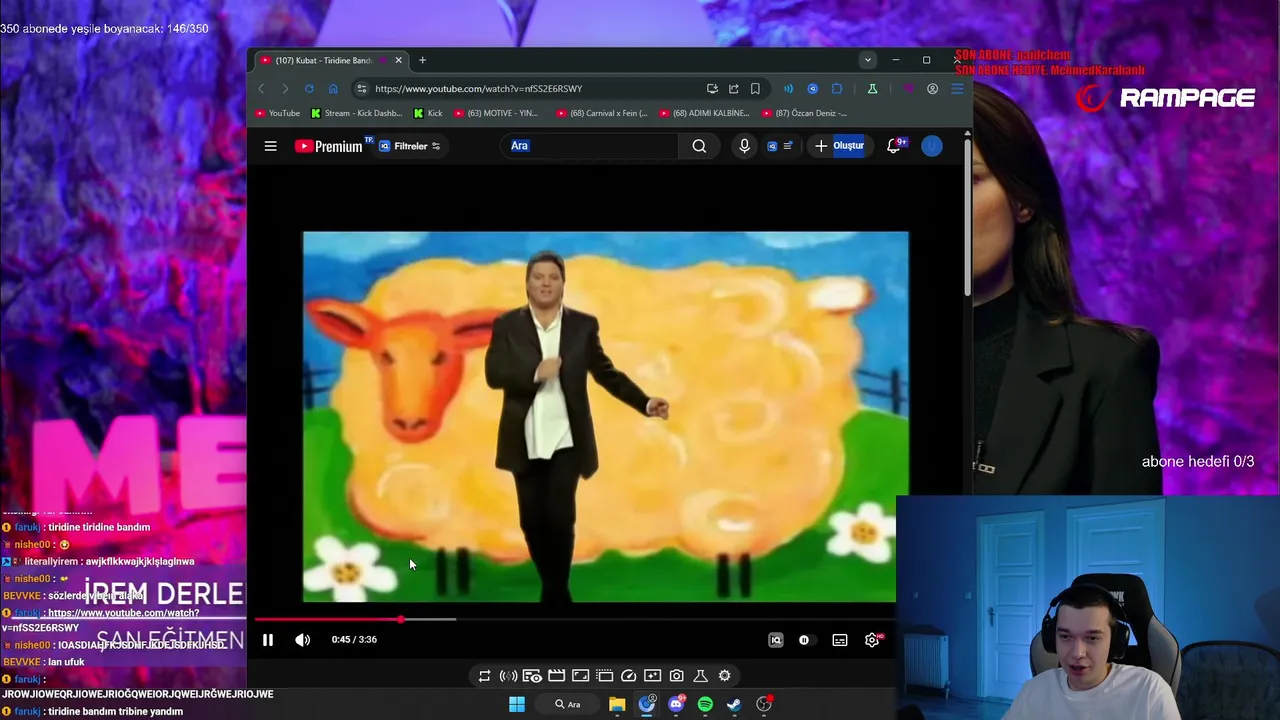Click the flask icon in the enhancer toolbar
This screenshot has height=720, width=1280.
click(x=700, y=676)
